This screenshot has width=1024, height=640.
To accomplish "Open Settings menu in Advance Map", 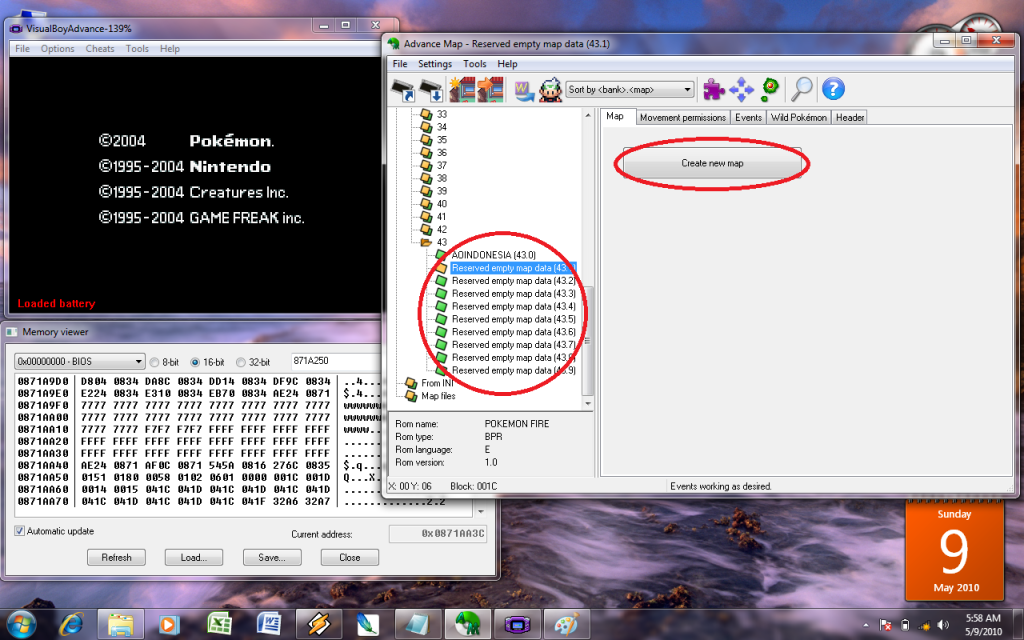I will (435, 64).
